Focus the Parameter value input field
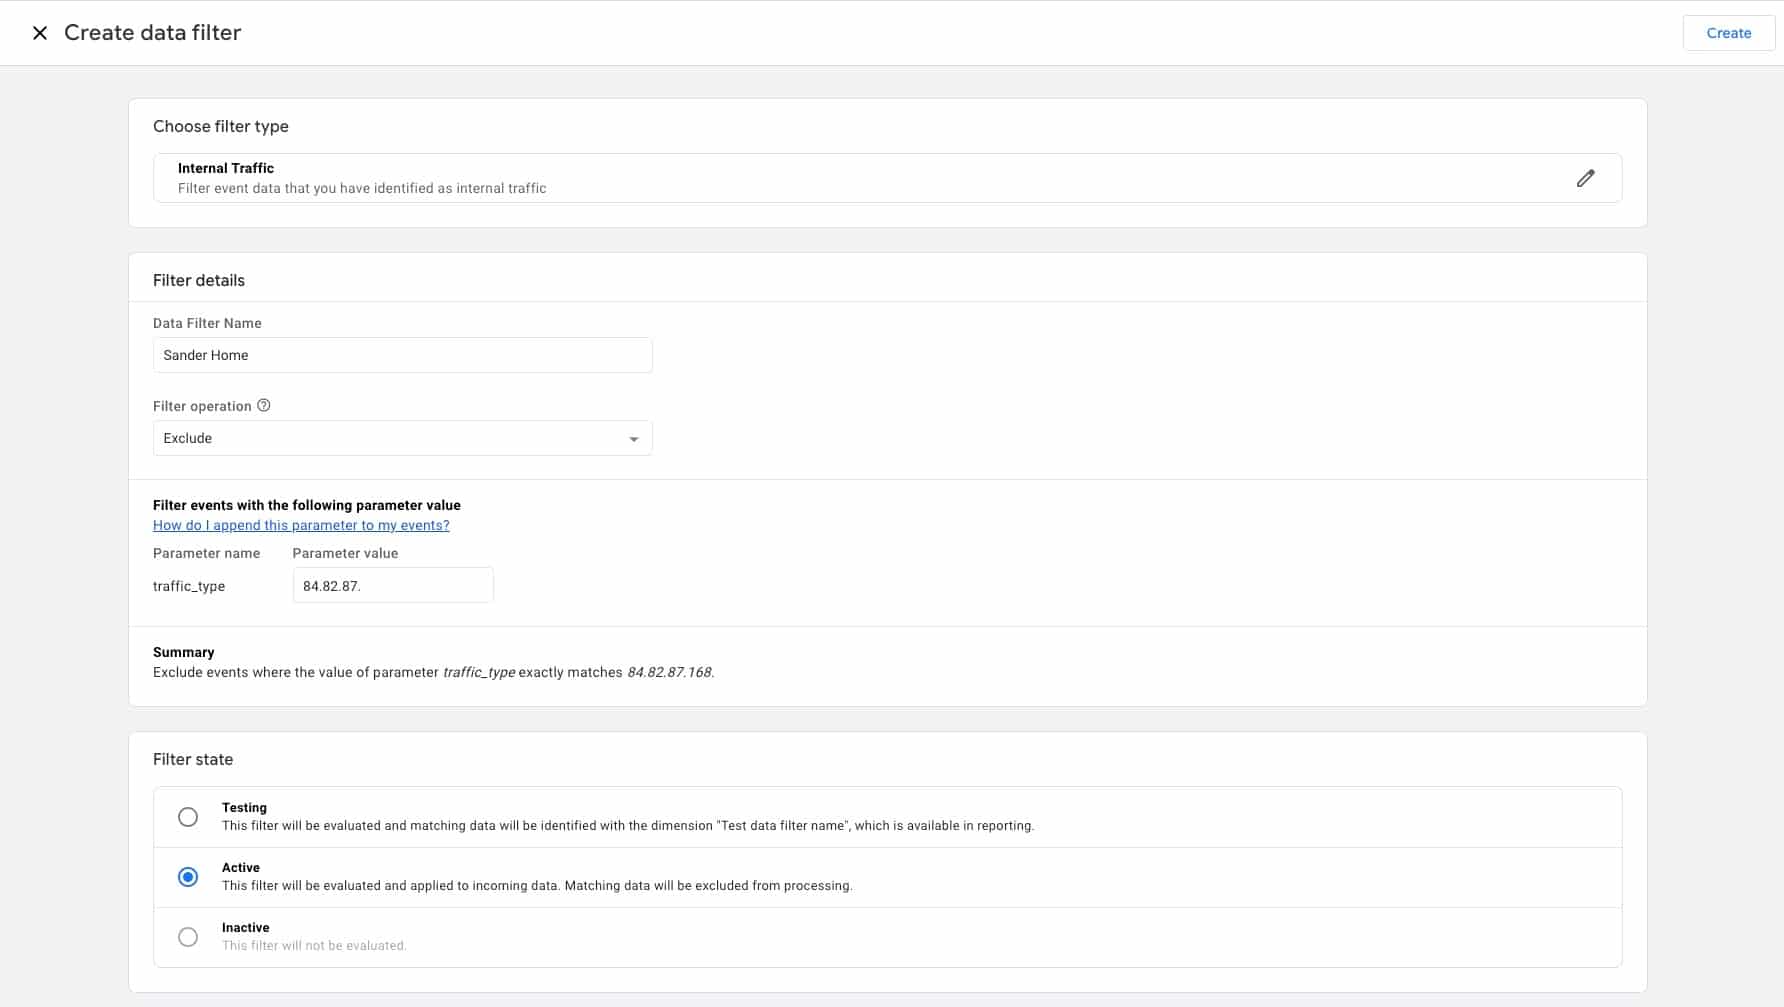 (x=393, y=585)
